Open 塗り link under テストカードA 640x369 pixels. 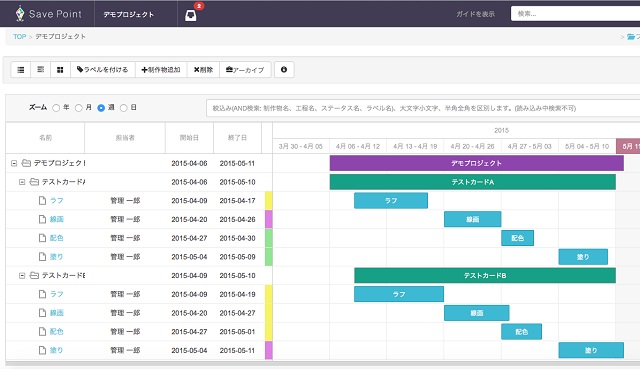click(56, 257)
